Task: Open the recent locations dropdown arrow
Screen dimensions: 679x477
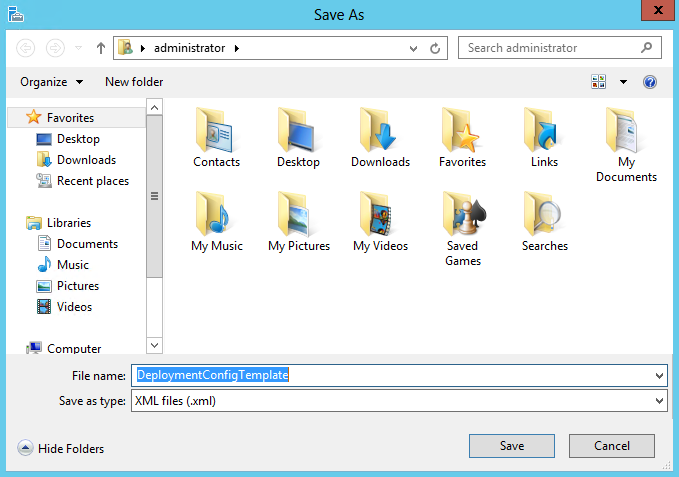Action: coord(78,48)
